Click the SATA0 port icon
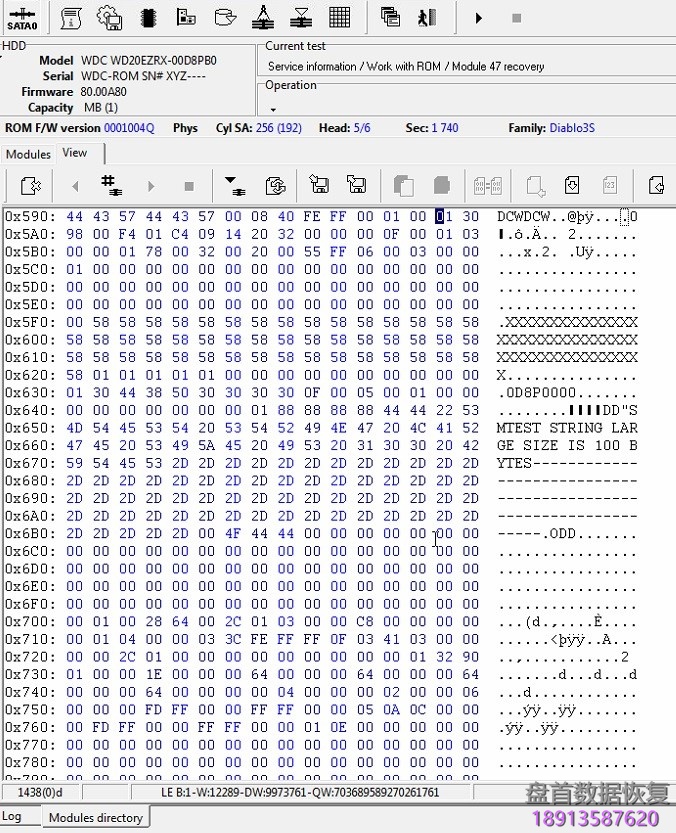The width and height of the screenshot is (676, 833). [x=22, y=18]
